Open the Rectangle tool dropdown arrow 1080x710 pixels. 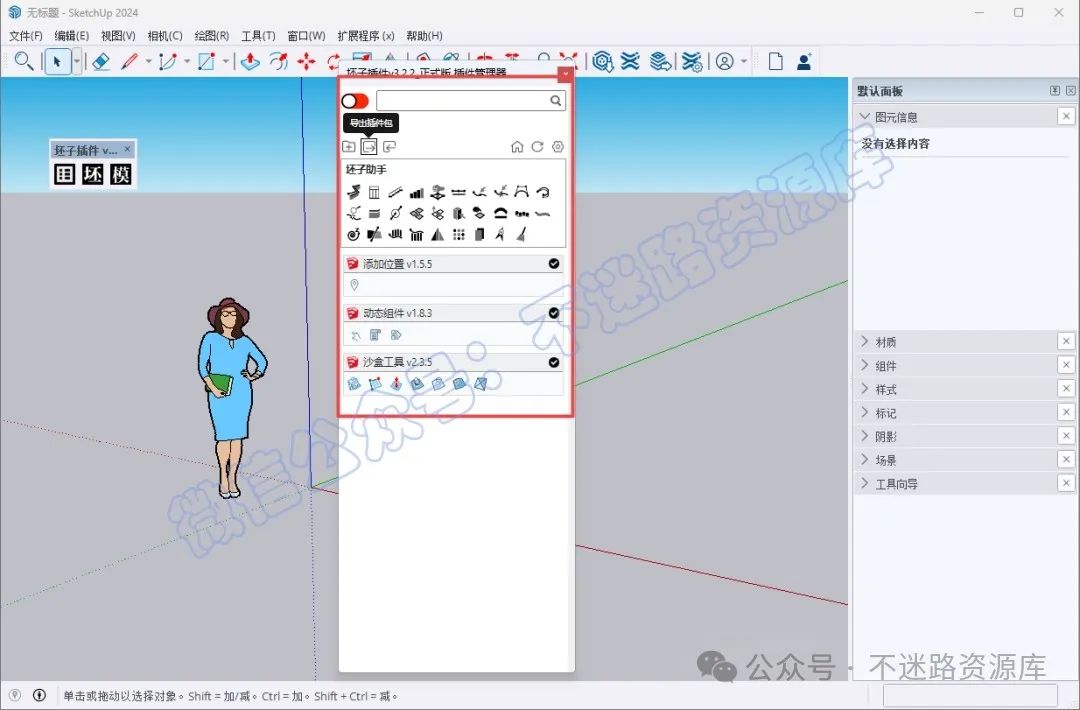(x=225, y=61)
